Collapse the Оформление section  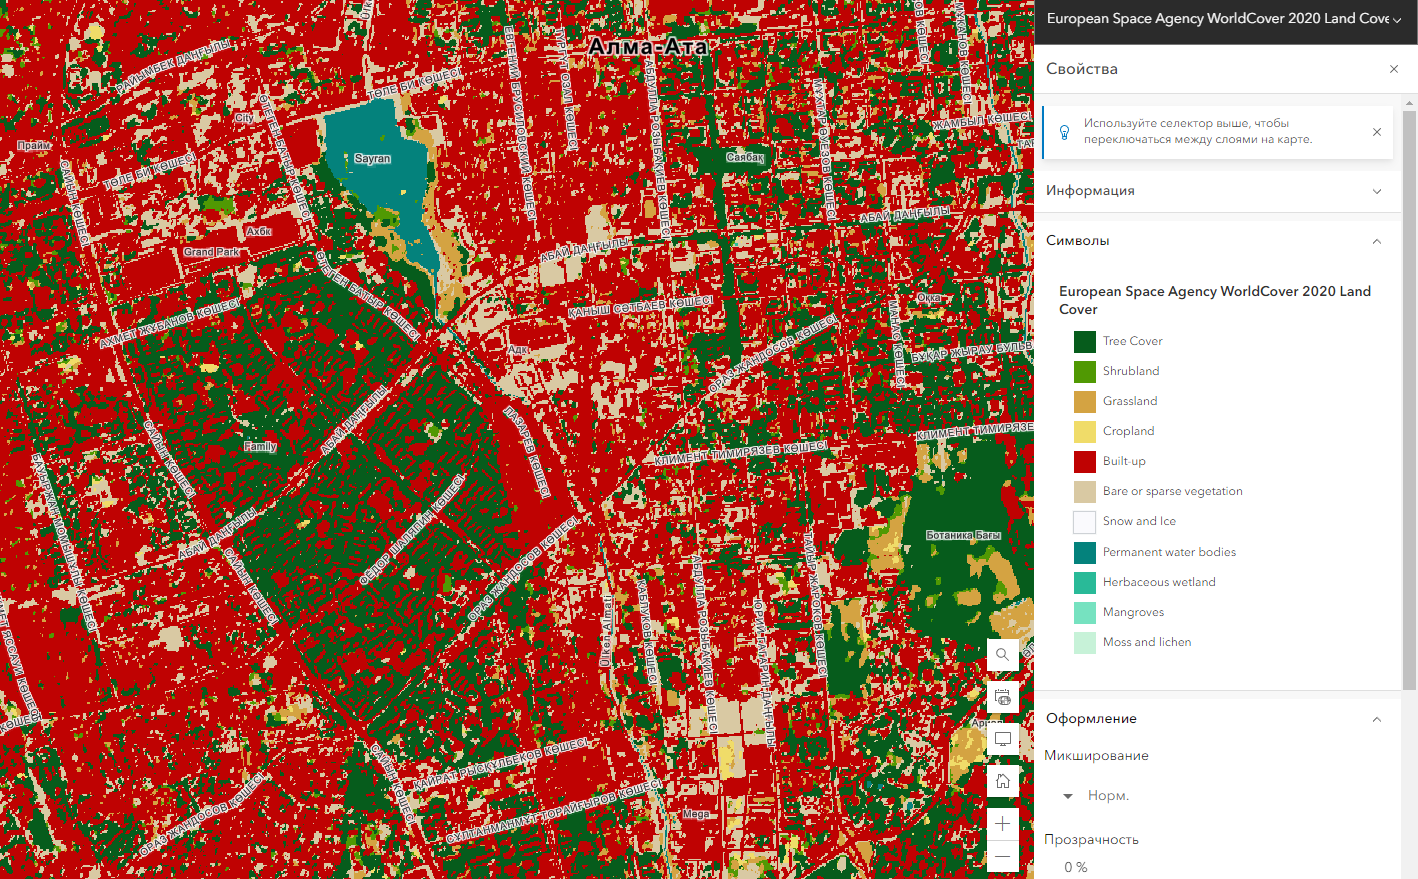pyautogui.click(x=1376, y=719)
